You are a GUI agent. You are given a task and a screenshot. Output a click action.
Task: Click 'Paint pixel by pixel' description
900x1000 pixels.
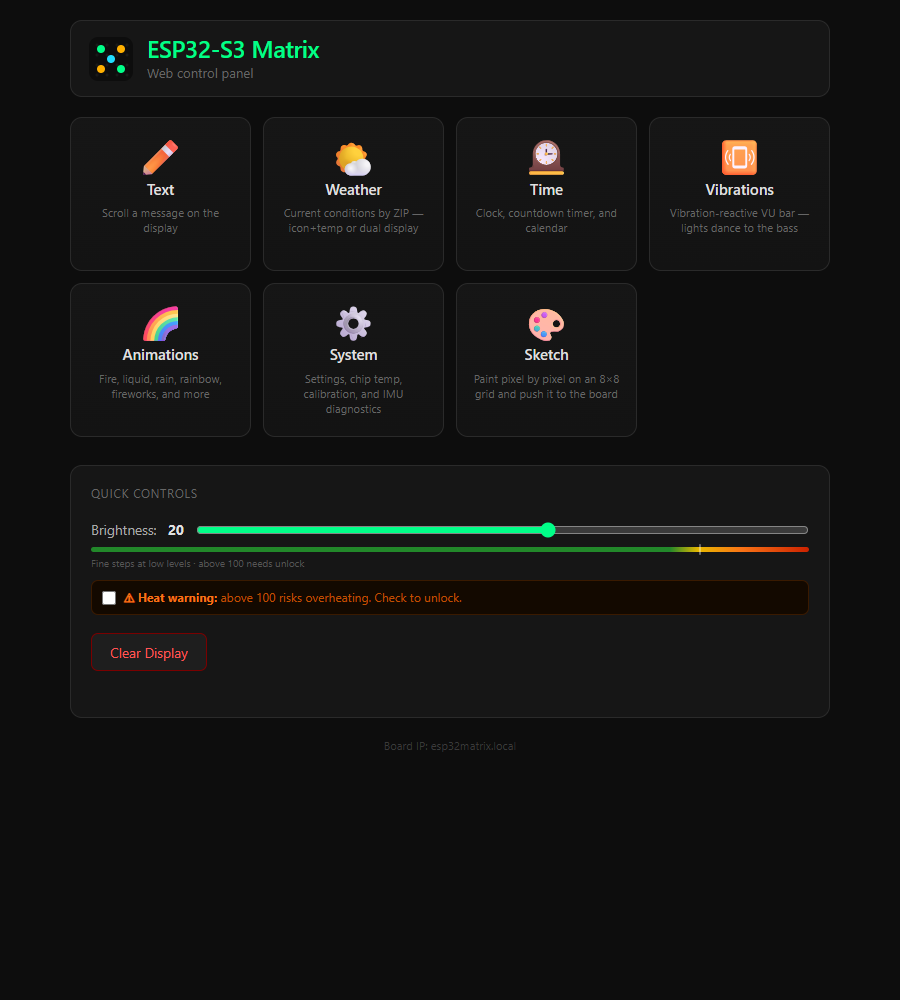coord(547,386)
